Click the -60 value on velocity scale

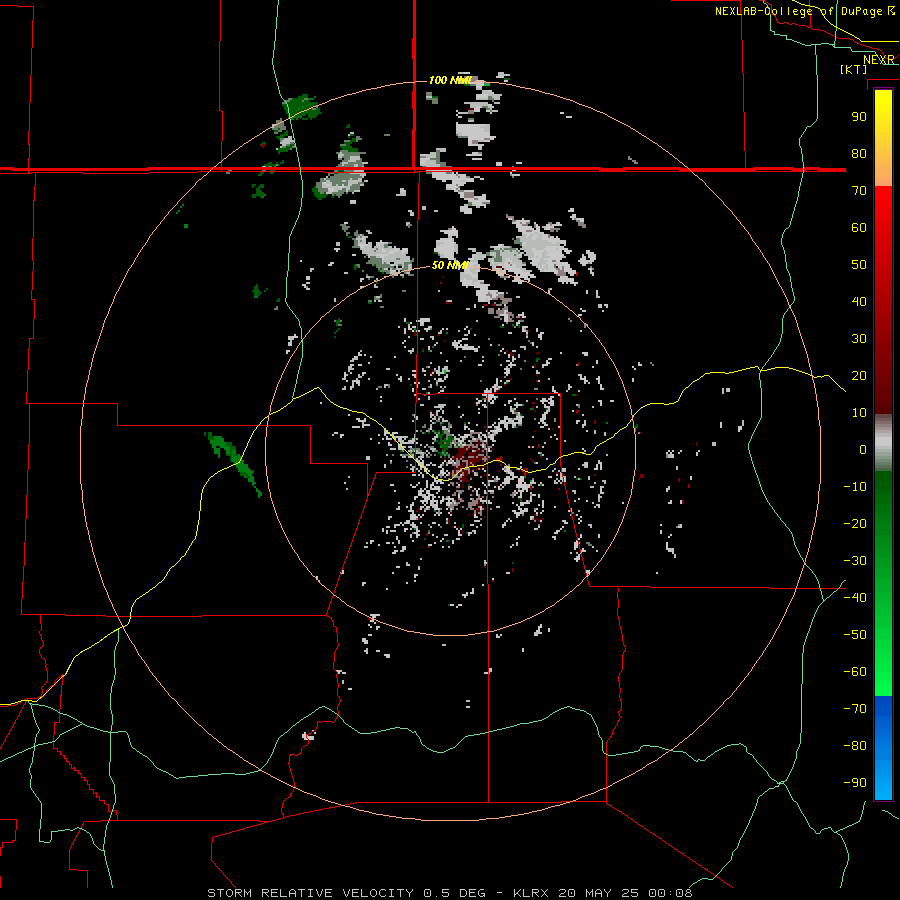pos(855,672)
